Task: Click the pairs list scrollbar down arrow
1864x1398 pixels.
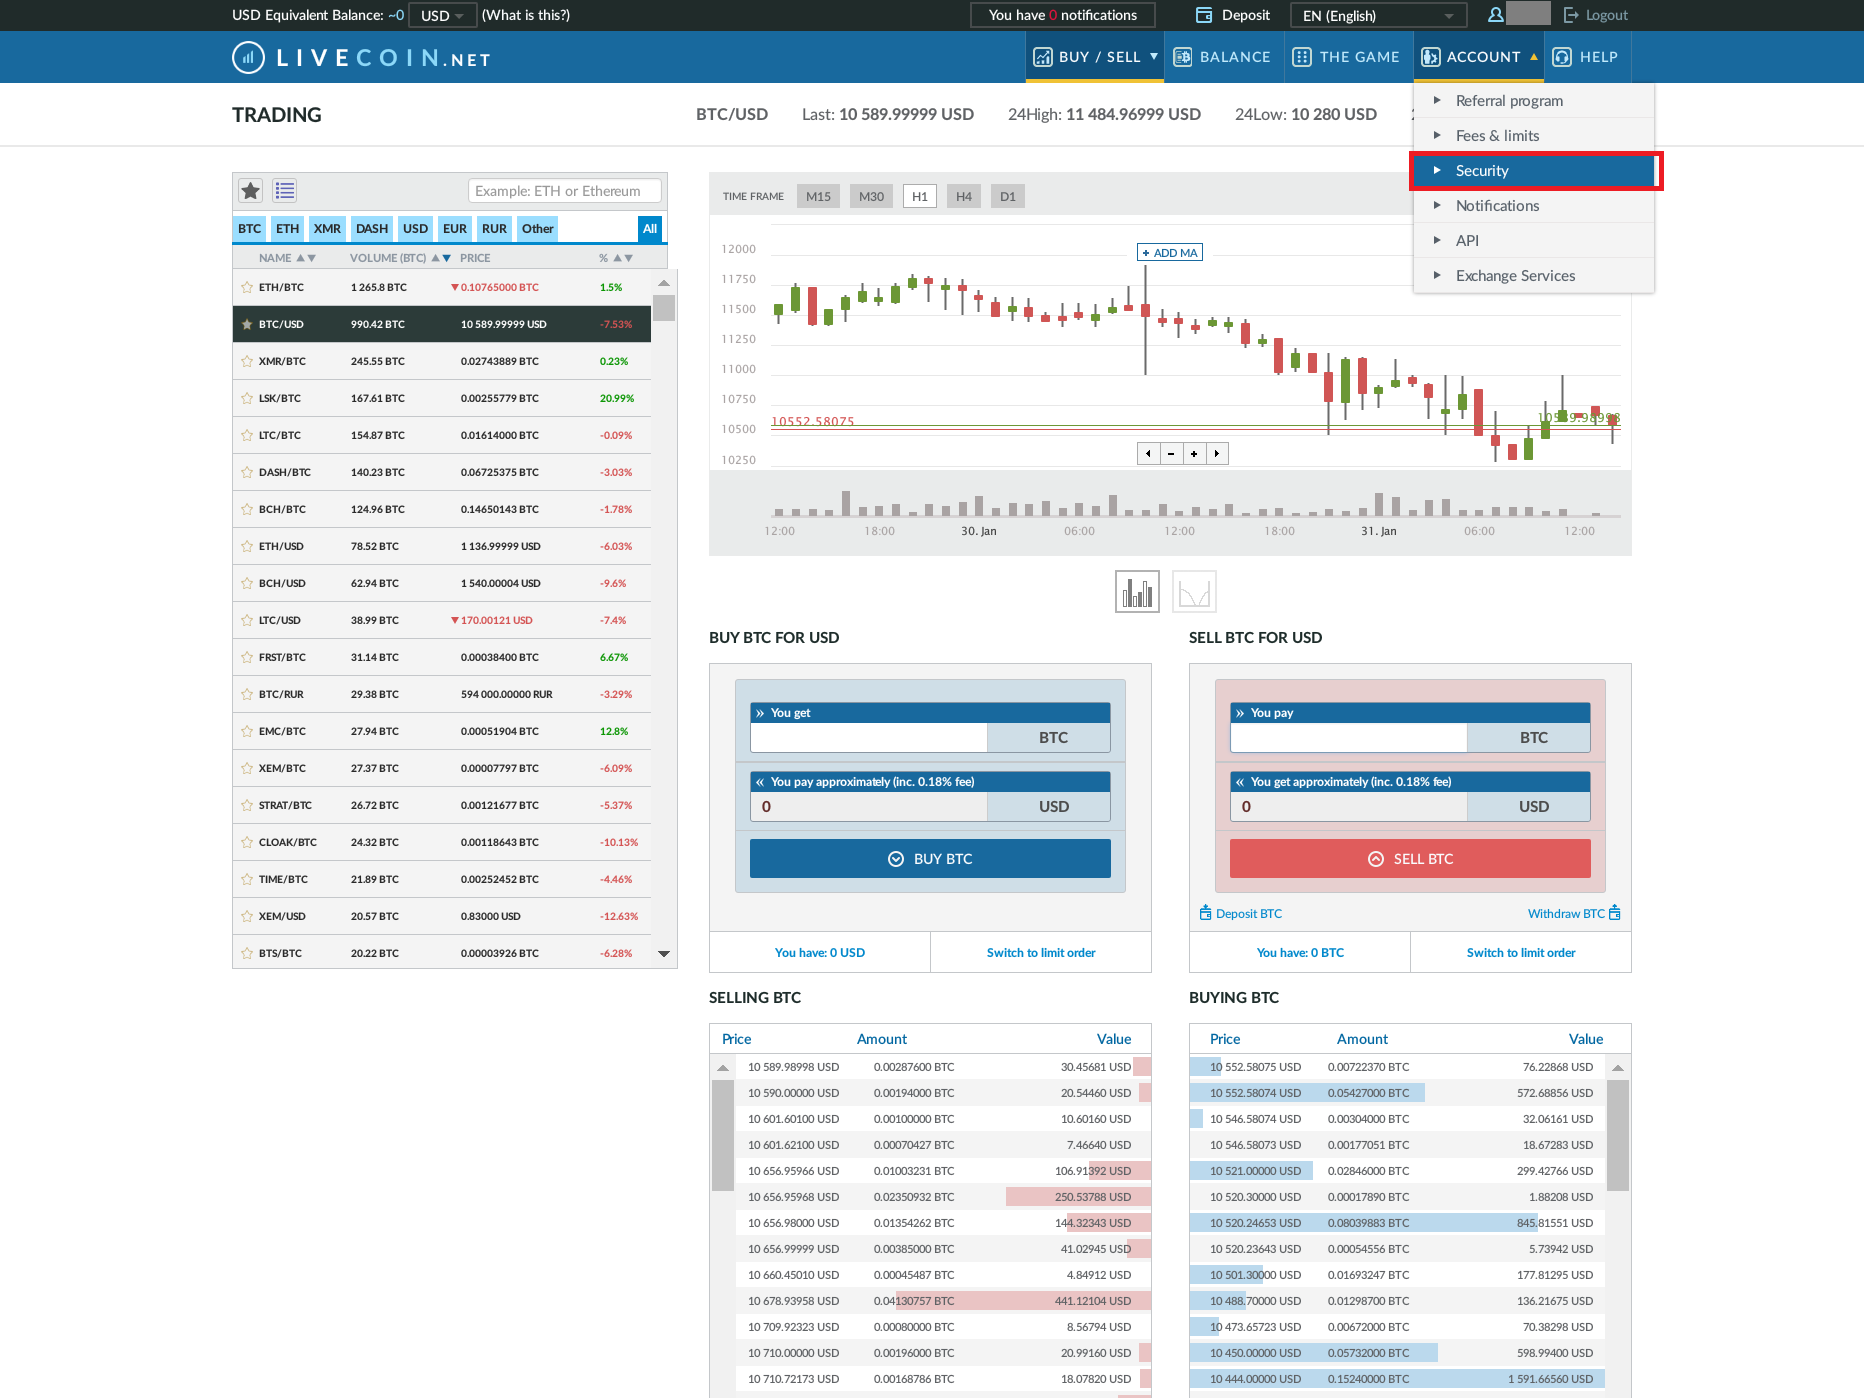Action: (x=664, y=954)
